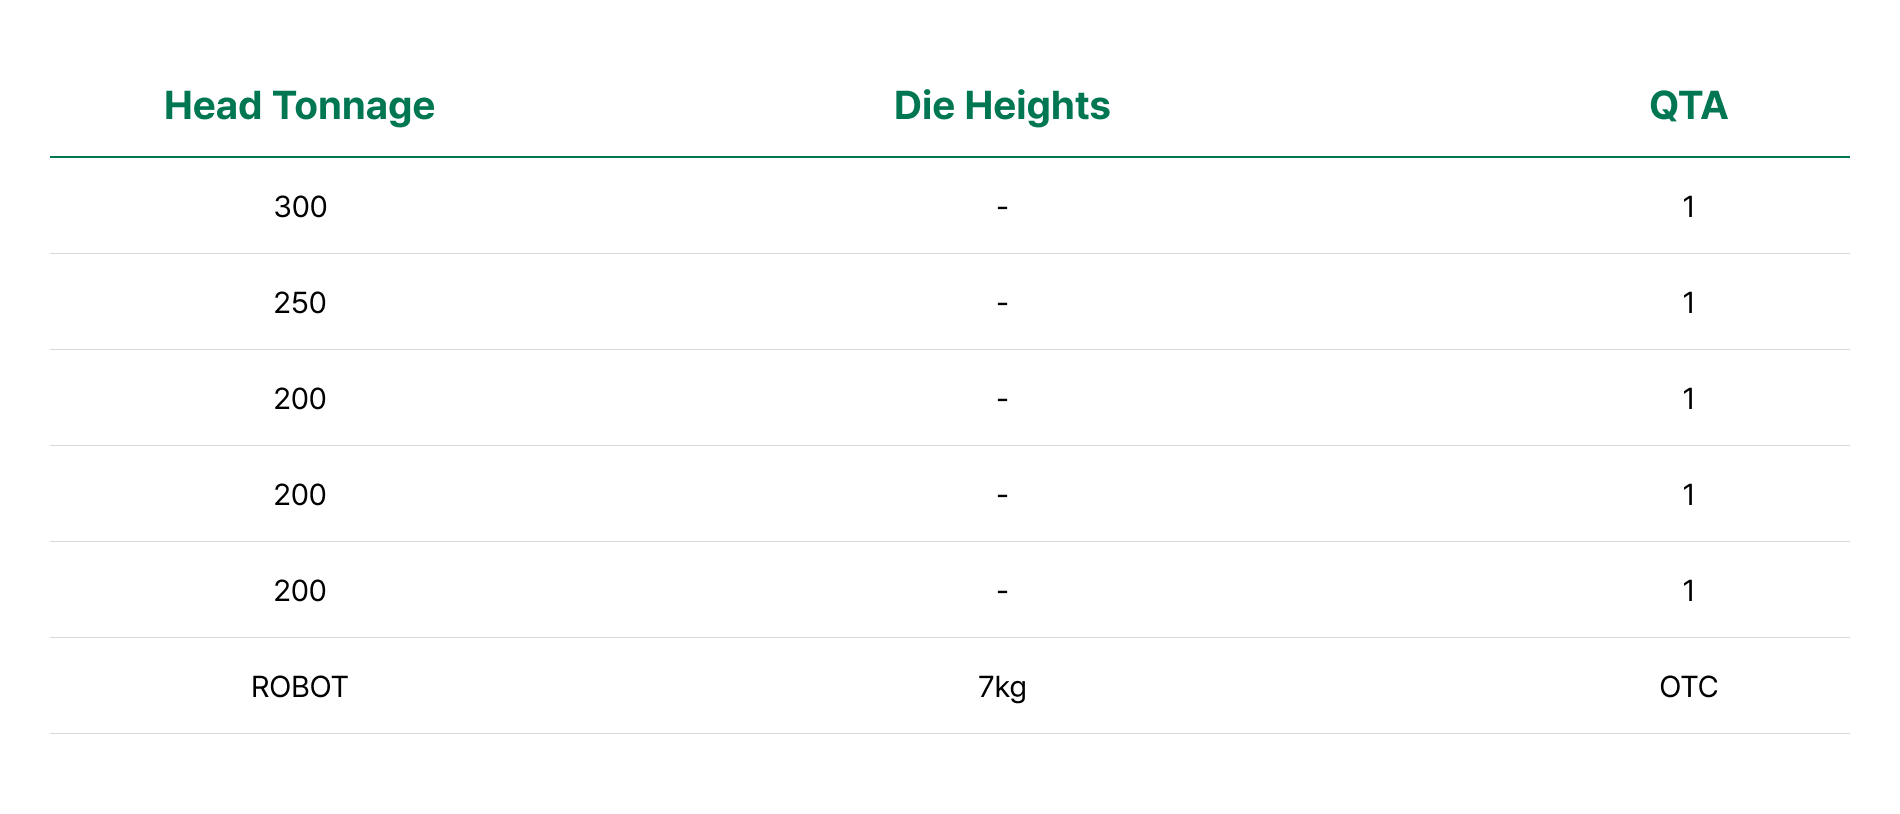Select the first 200 tonnage cell
Image resolution: width=1900 pixels, height=814 pixels.
click(x=300, y=399)
